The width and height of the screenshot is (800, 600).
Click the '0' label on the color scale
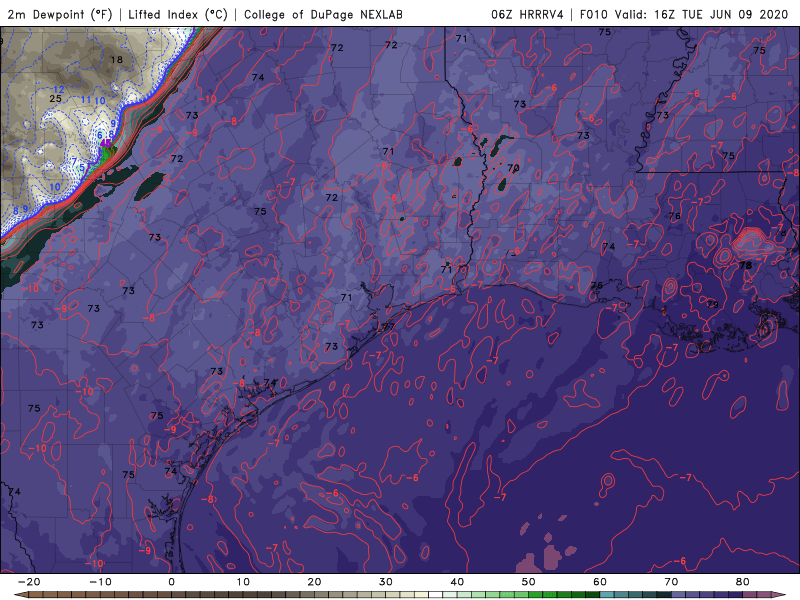(x=171, y=582)
